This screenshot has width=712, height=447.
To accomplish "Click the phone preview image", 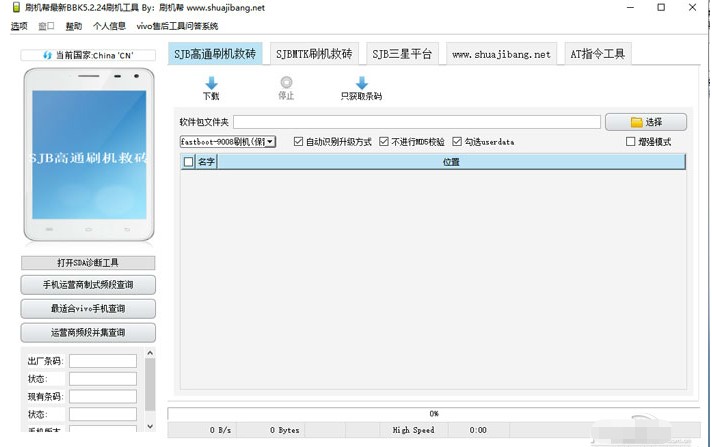I will [x=89, y=154].
